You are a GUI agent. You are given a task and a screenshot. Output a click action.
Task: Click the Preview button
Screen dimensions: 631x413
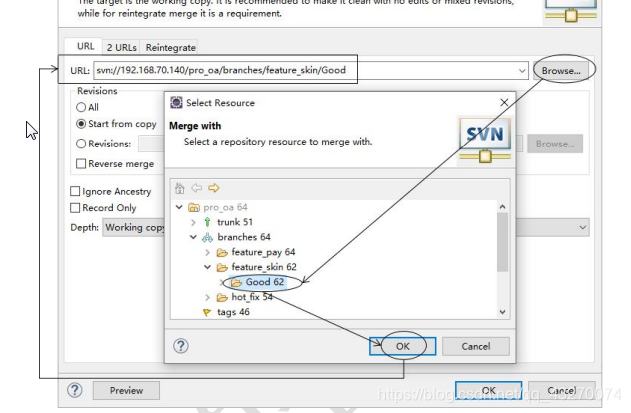[x=126, y=390]
